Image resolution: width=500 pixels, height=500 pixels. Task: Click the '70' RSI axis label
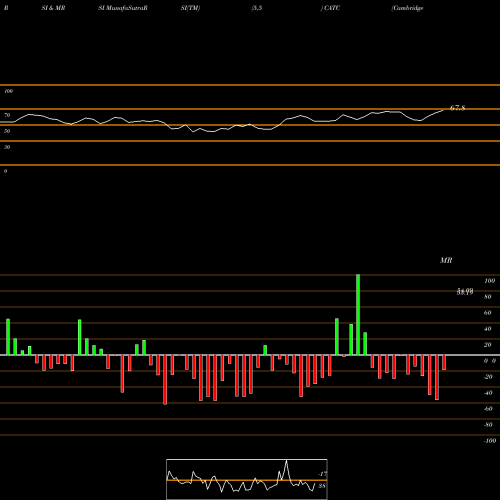7,115
